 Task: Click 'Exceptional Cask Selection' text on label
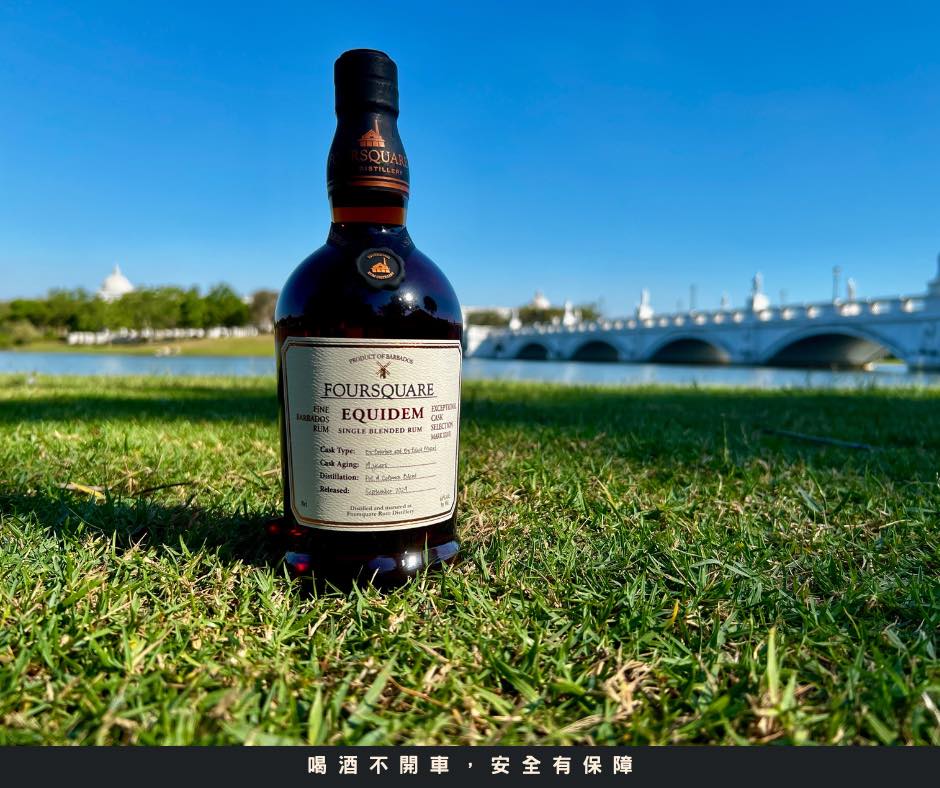(x=443, y=421)
